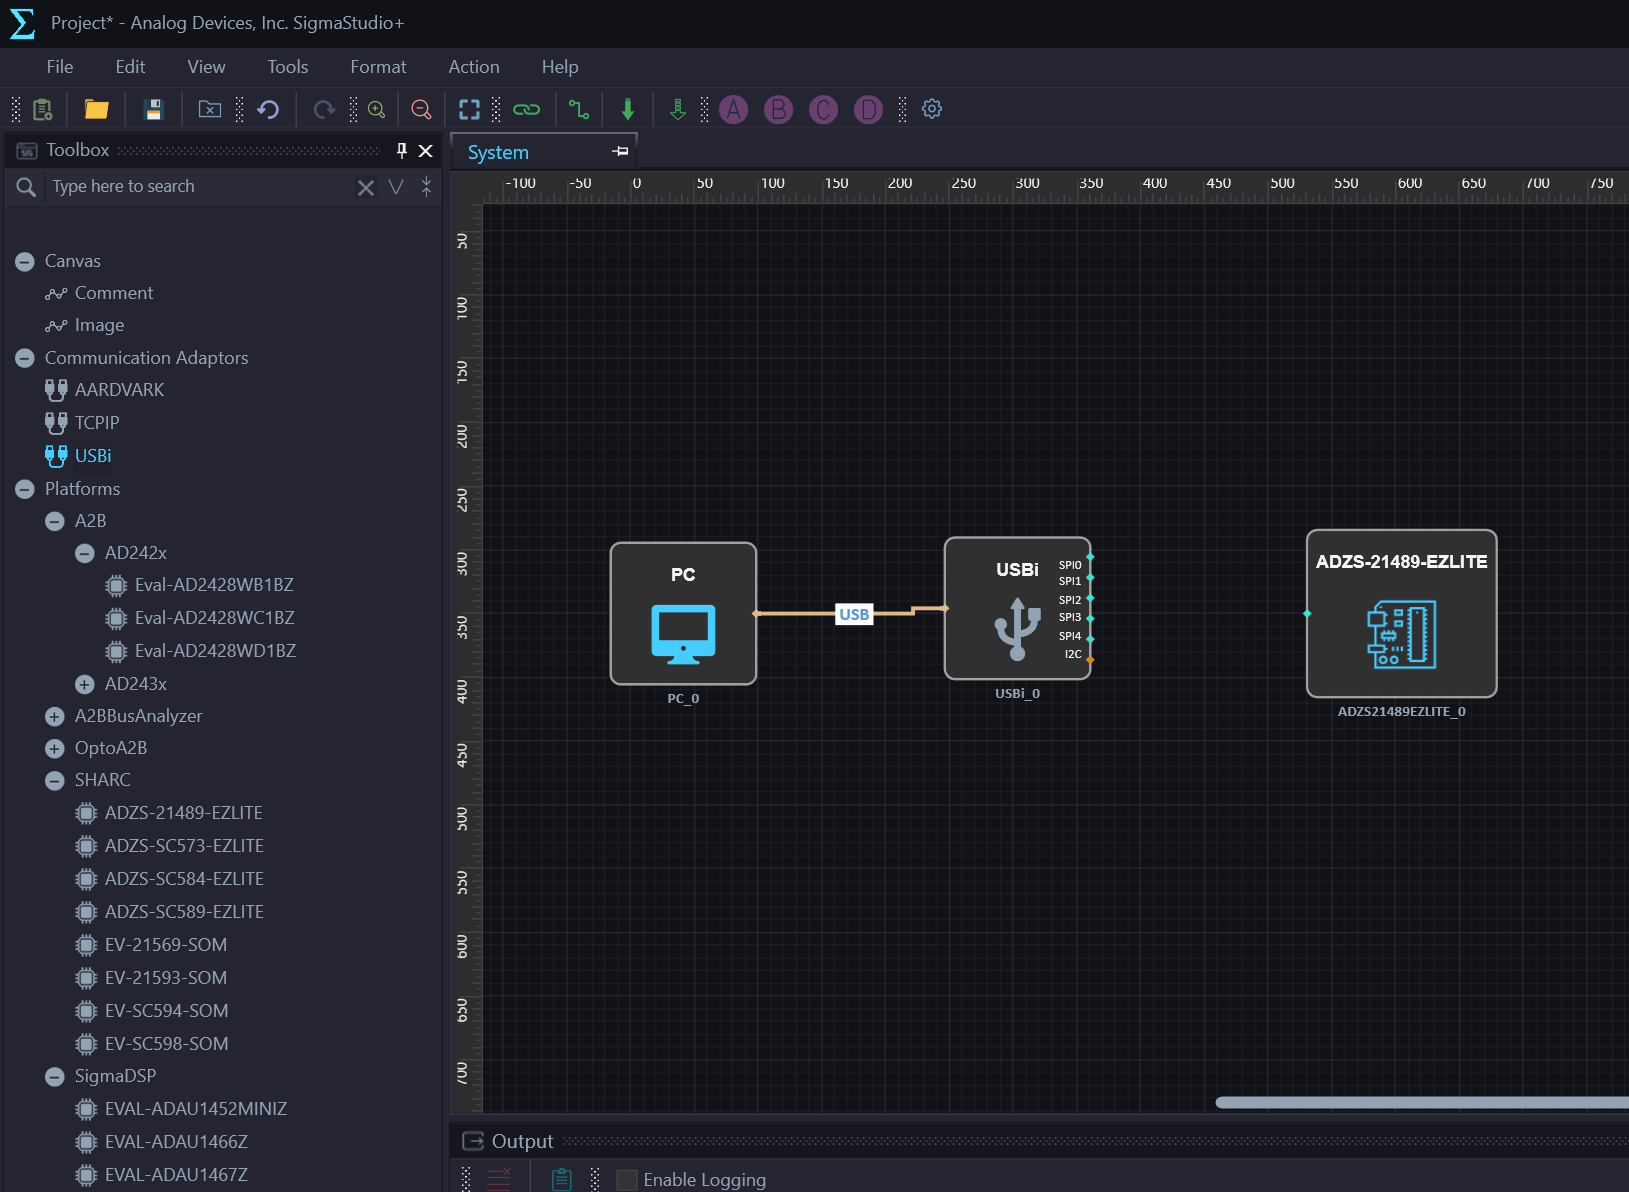Select the purple D preset button
The height and width of the screenshot is (1192, 1629).
(x=869, y=109)
